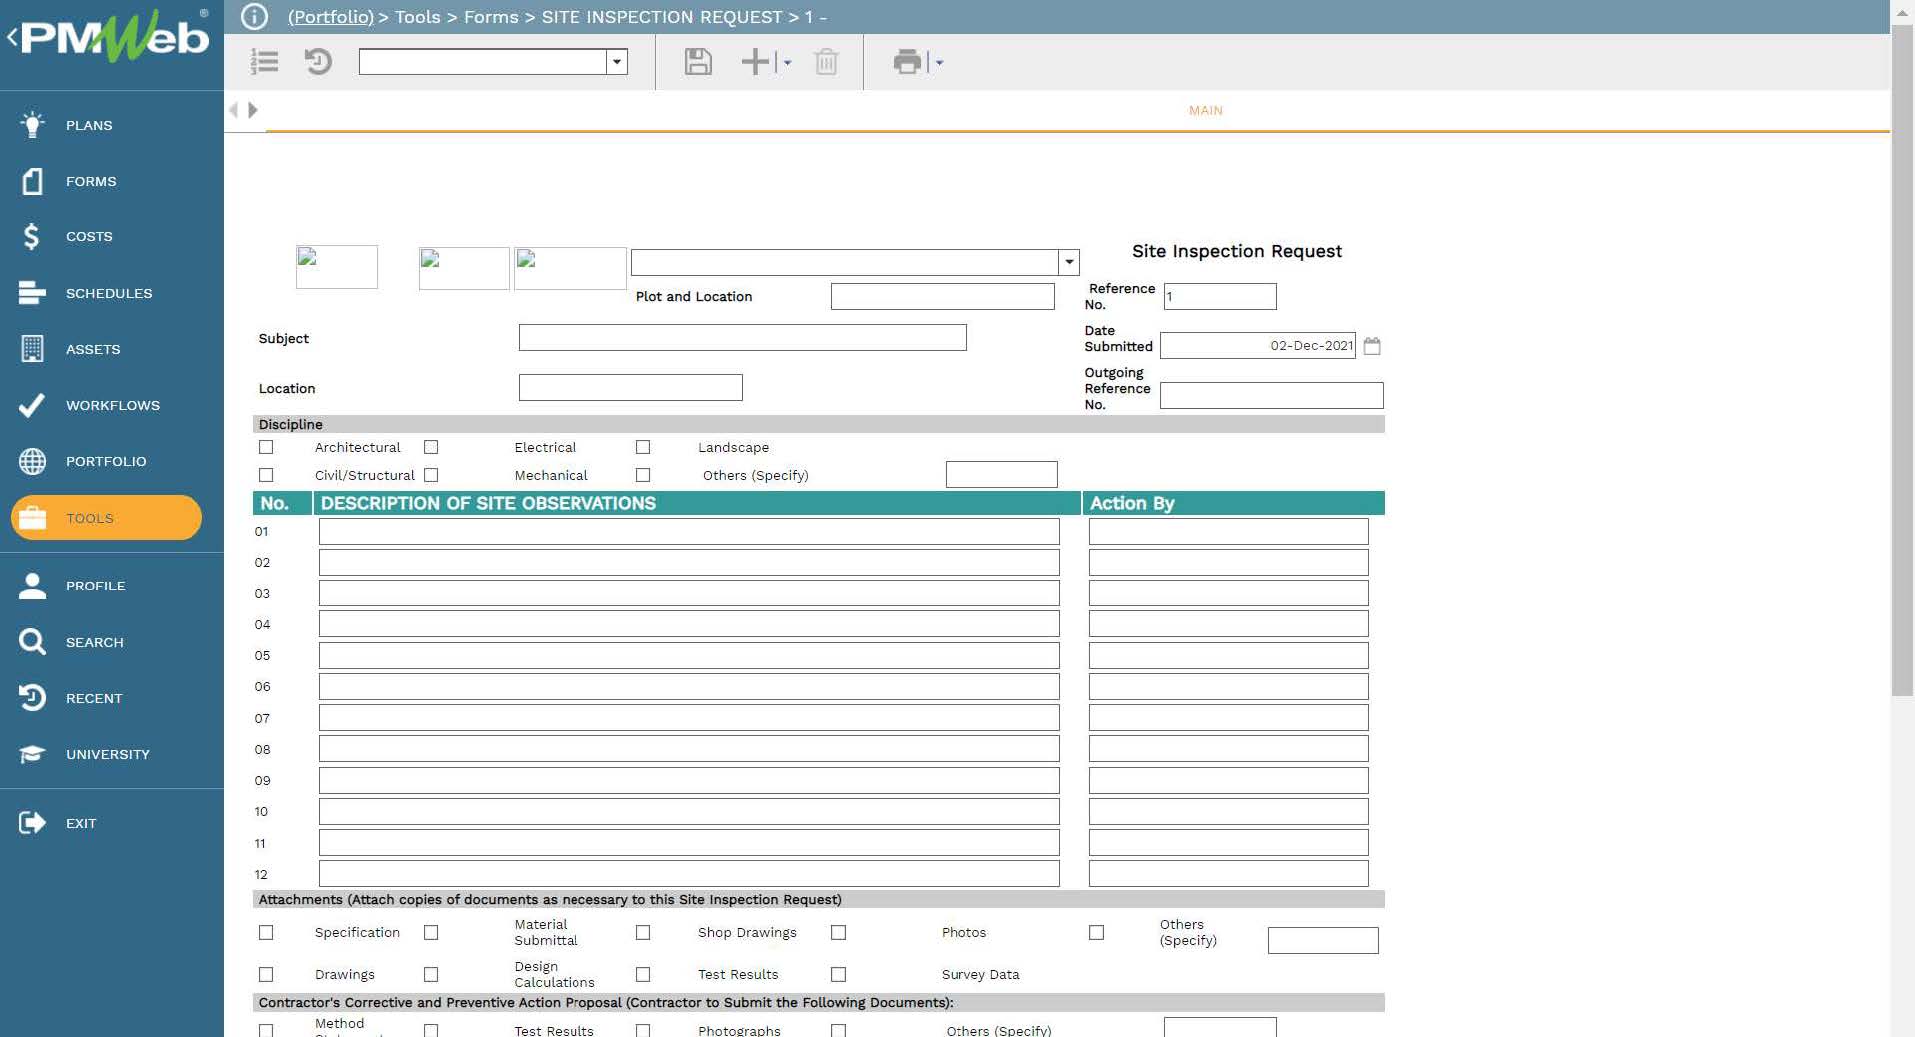Click the Search magnifier icon
Viewport: 1915px width, 1037px height.
click(x=32, y=642)
